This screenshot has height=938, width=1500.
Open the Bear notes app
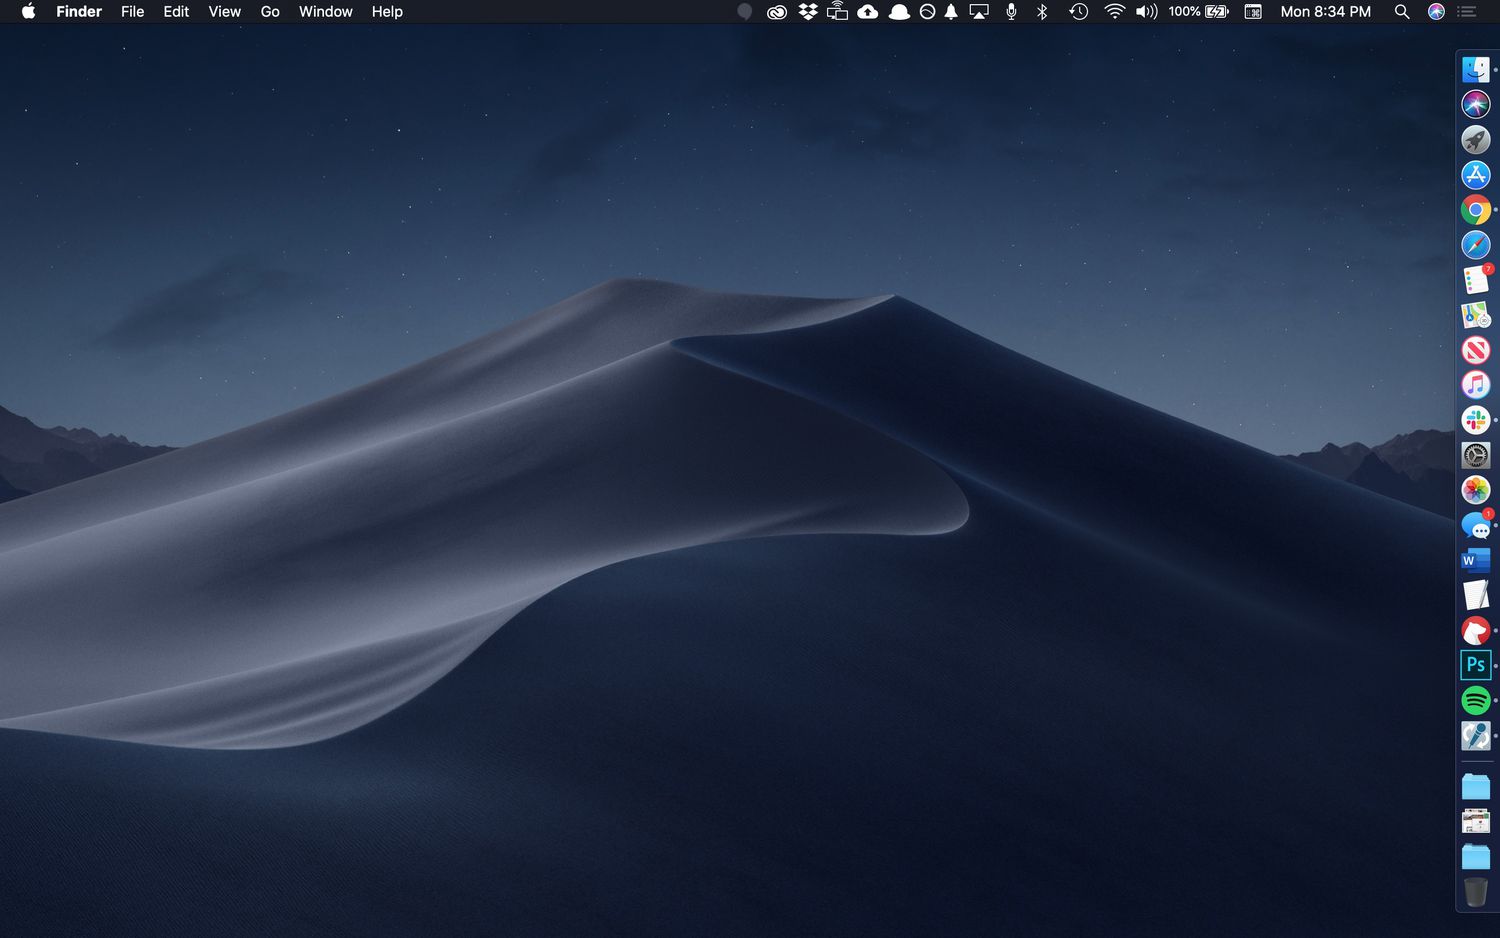(x=1475, y=631)
